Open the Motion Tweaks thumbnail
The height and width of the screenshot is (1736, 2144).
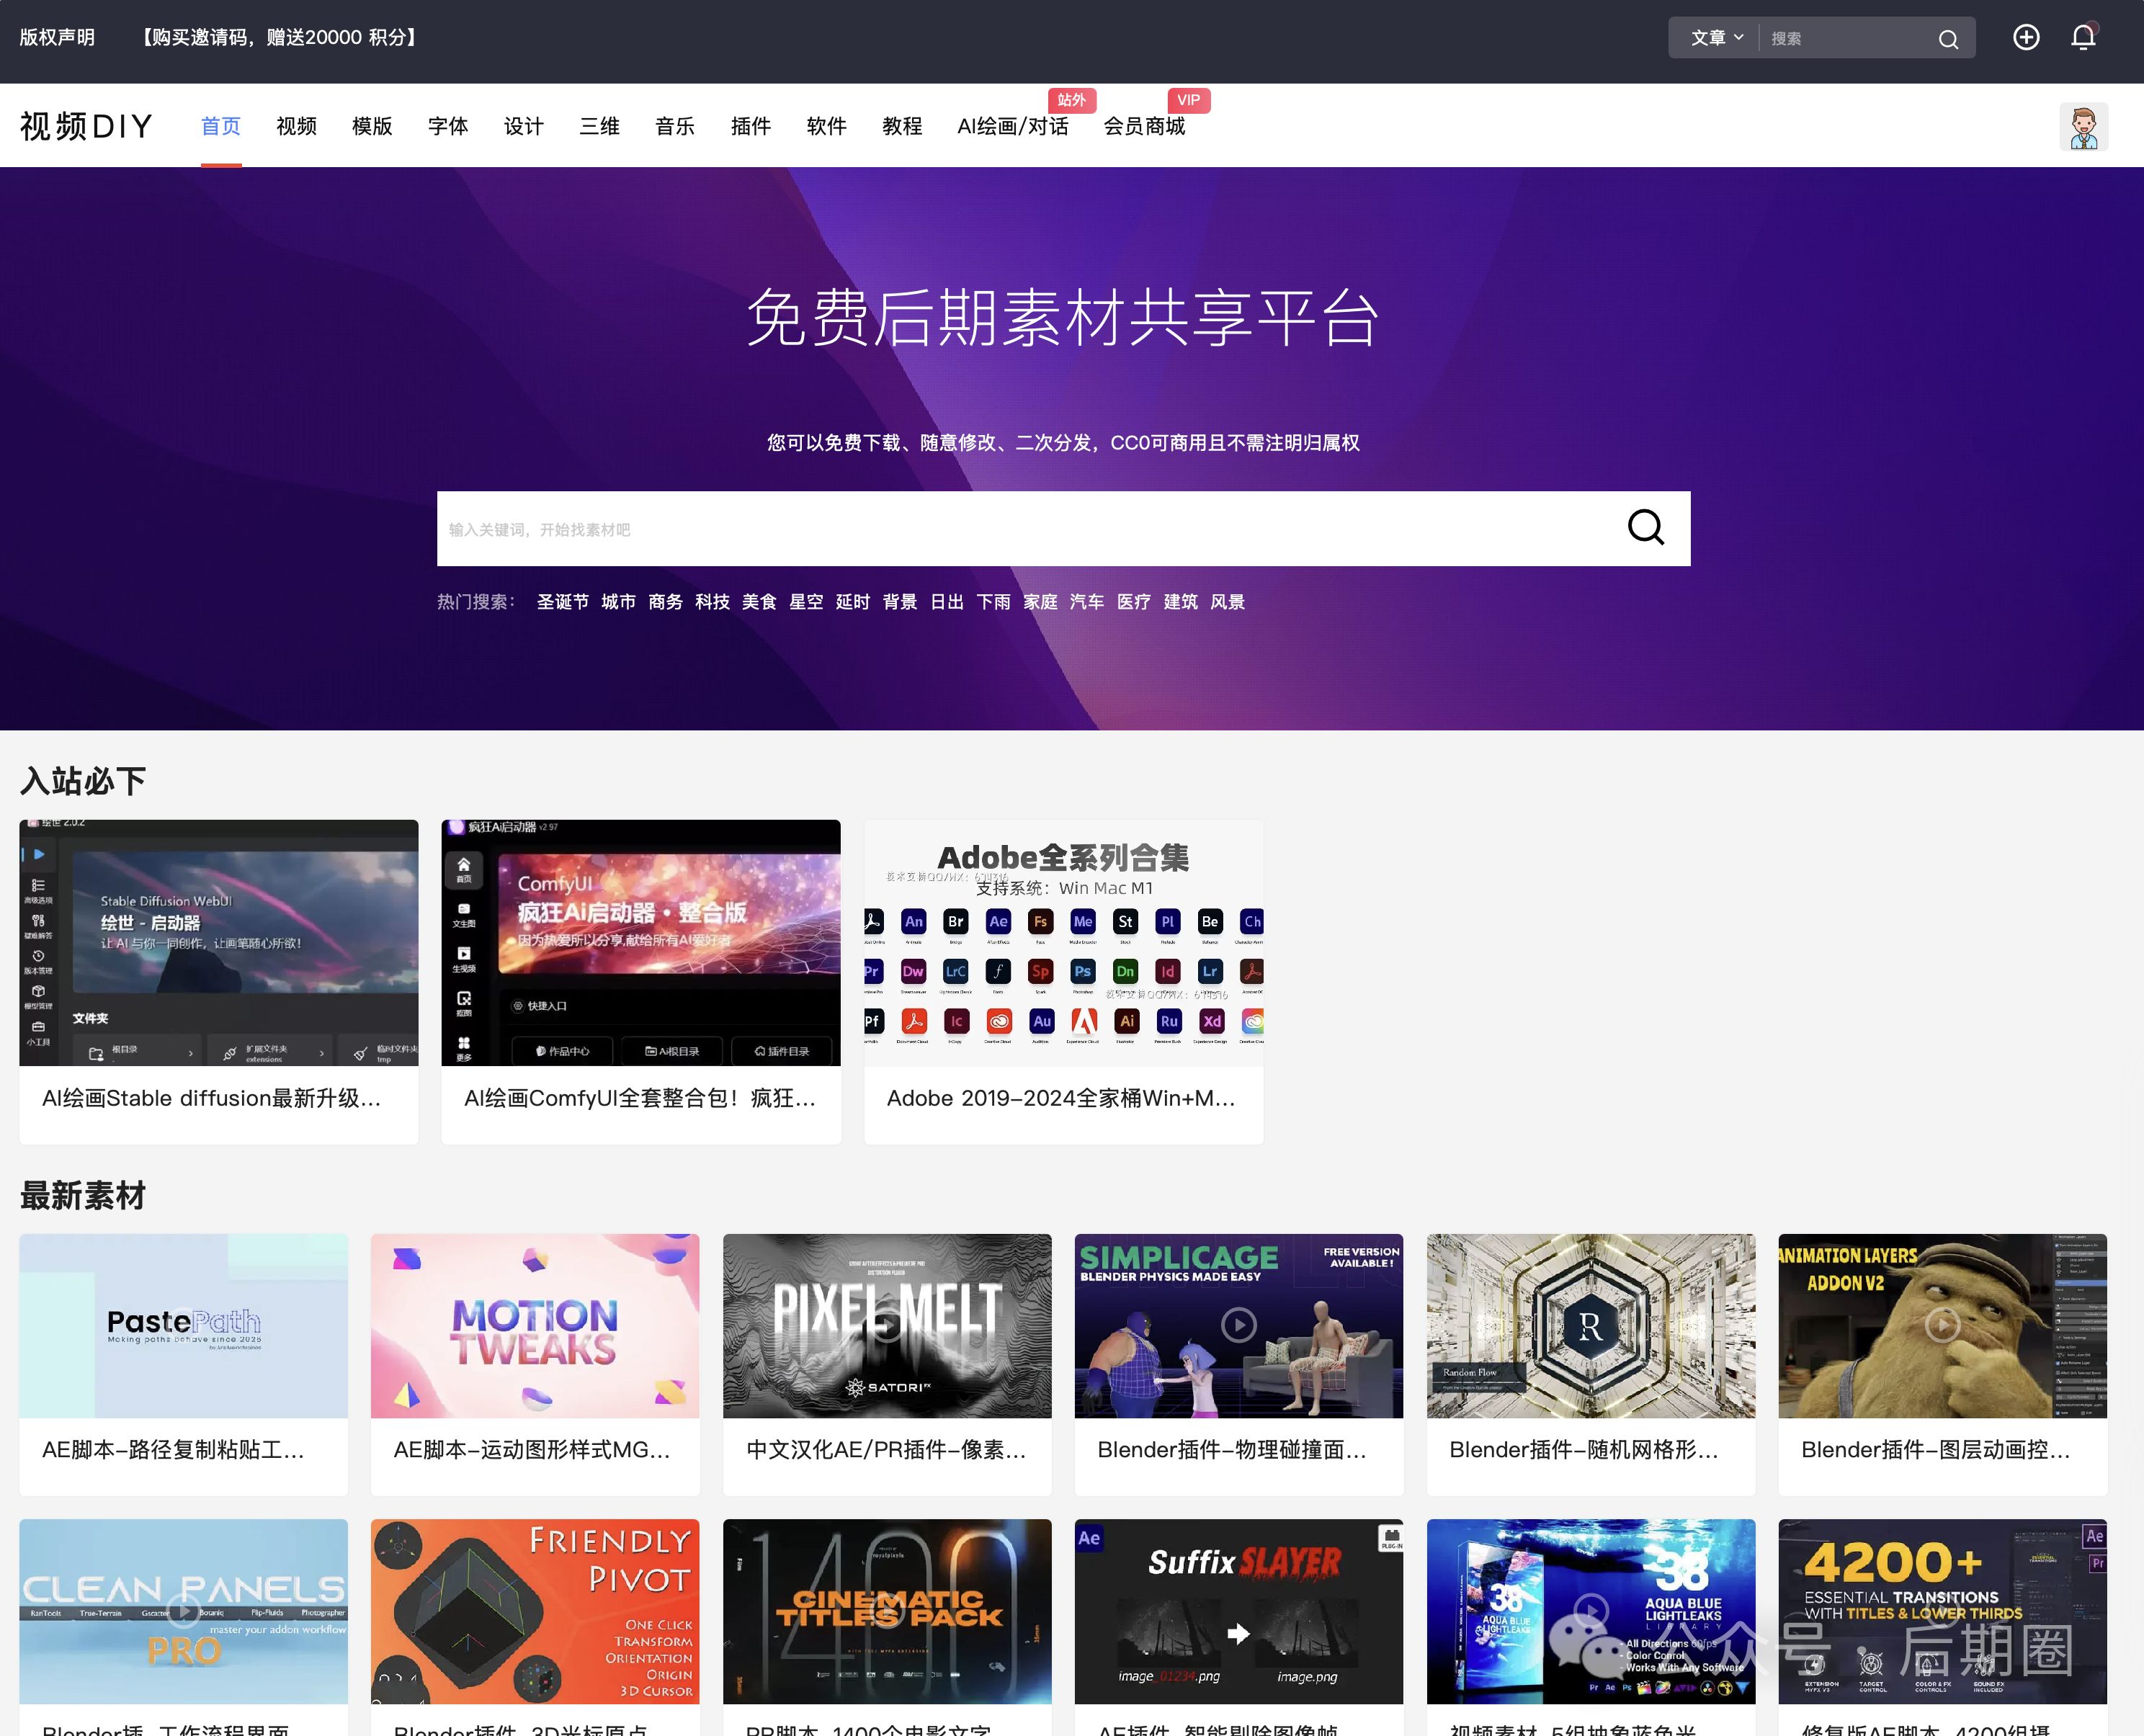click(x=534, y=1325)
